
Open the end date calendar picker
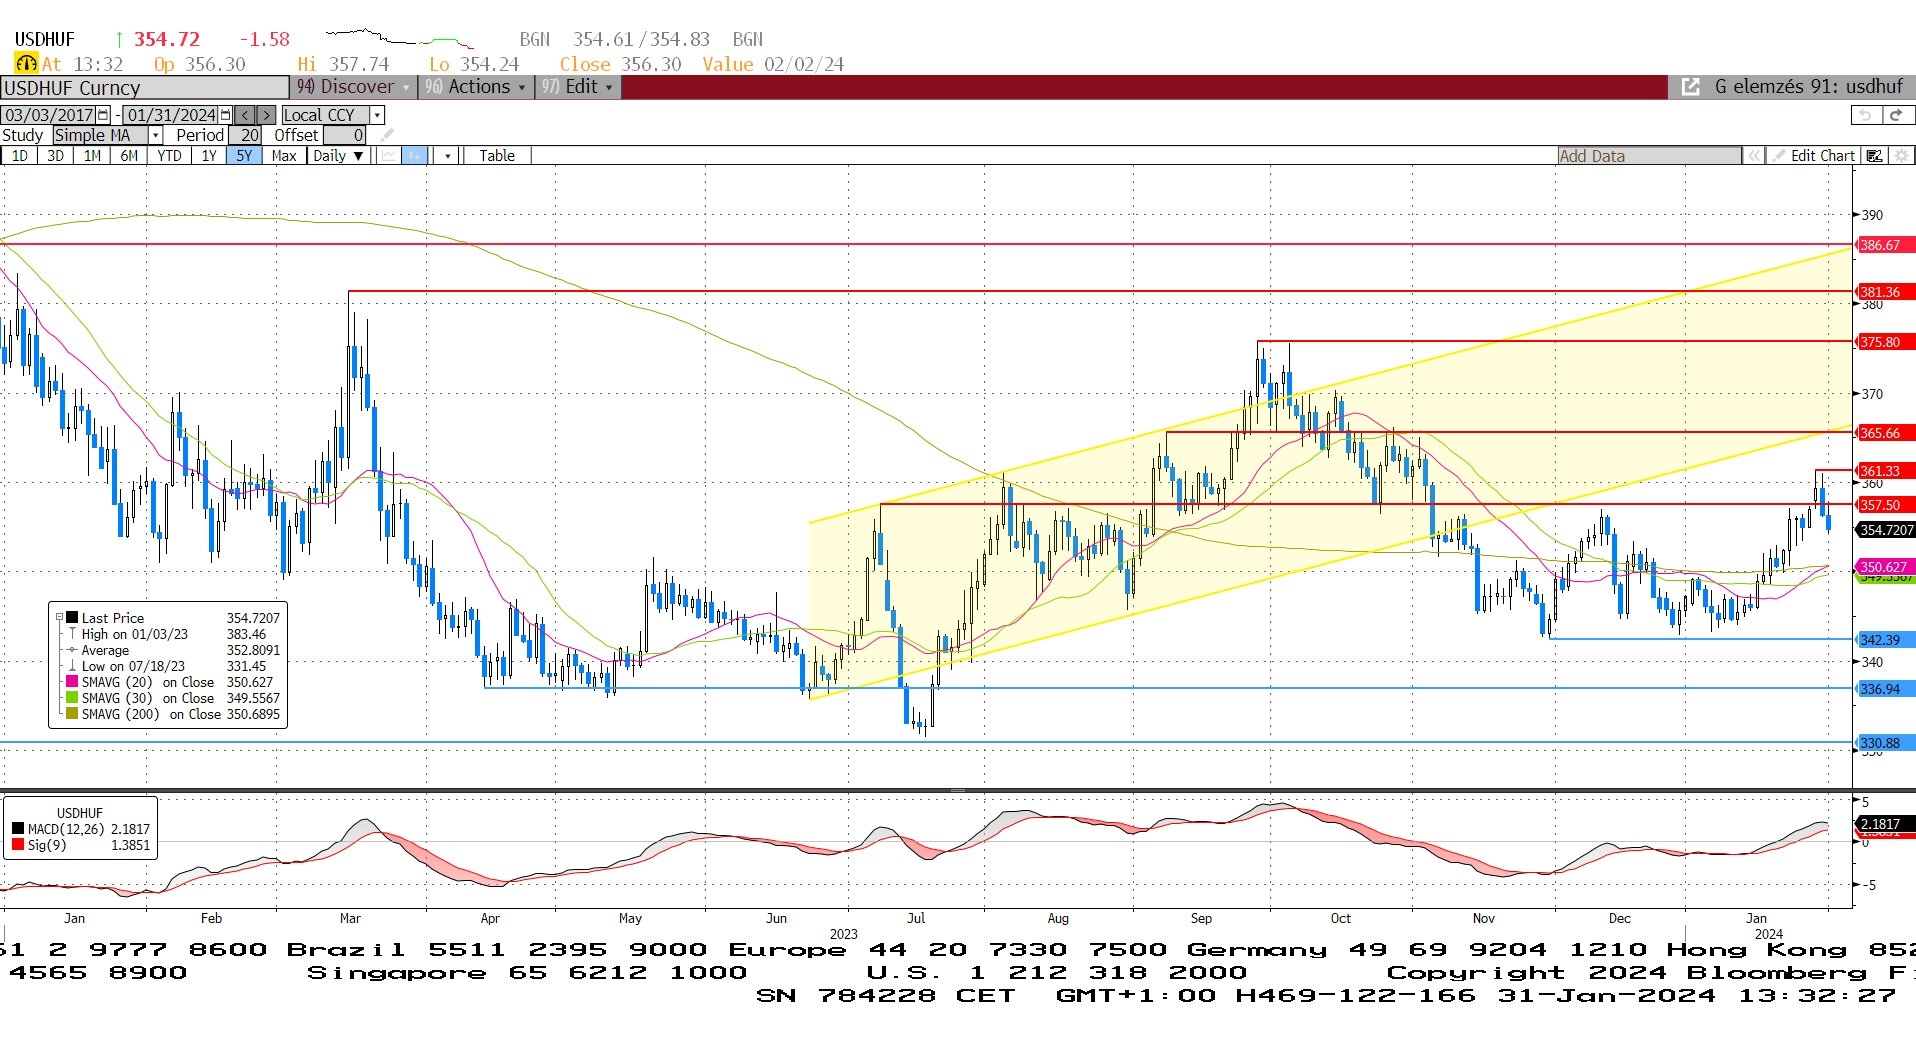point(226,115)
